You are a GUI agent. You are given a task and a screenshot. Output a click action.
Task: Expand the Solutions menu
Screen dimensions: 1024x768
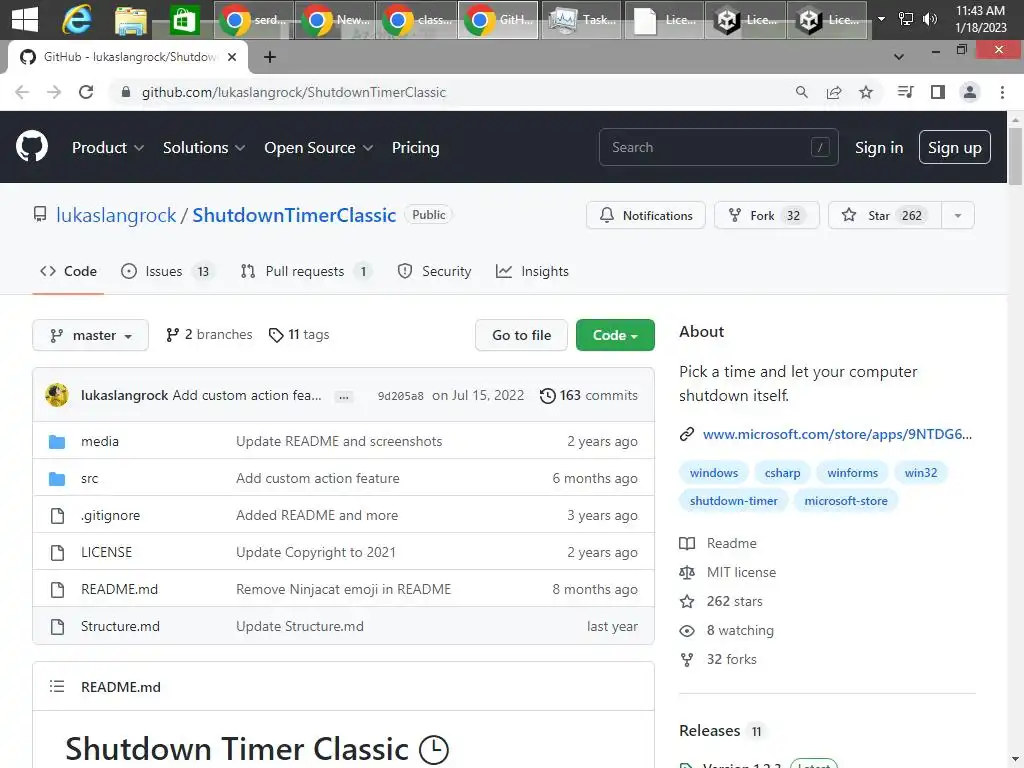point(204,148)
